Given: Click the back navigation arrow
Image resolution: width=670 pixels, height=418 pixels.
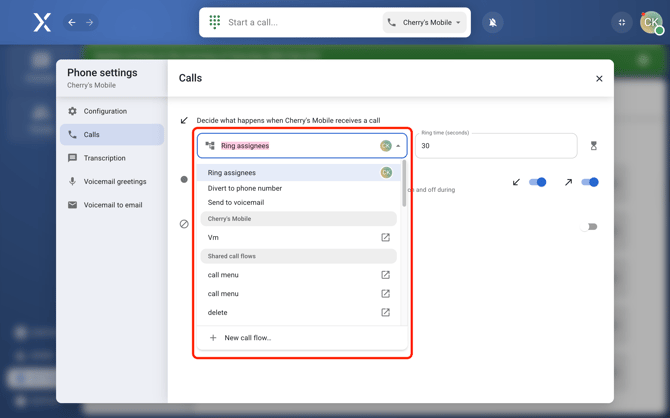Looking at the screenshot, I should (x=72, y=22).
